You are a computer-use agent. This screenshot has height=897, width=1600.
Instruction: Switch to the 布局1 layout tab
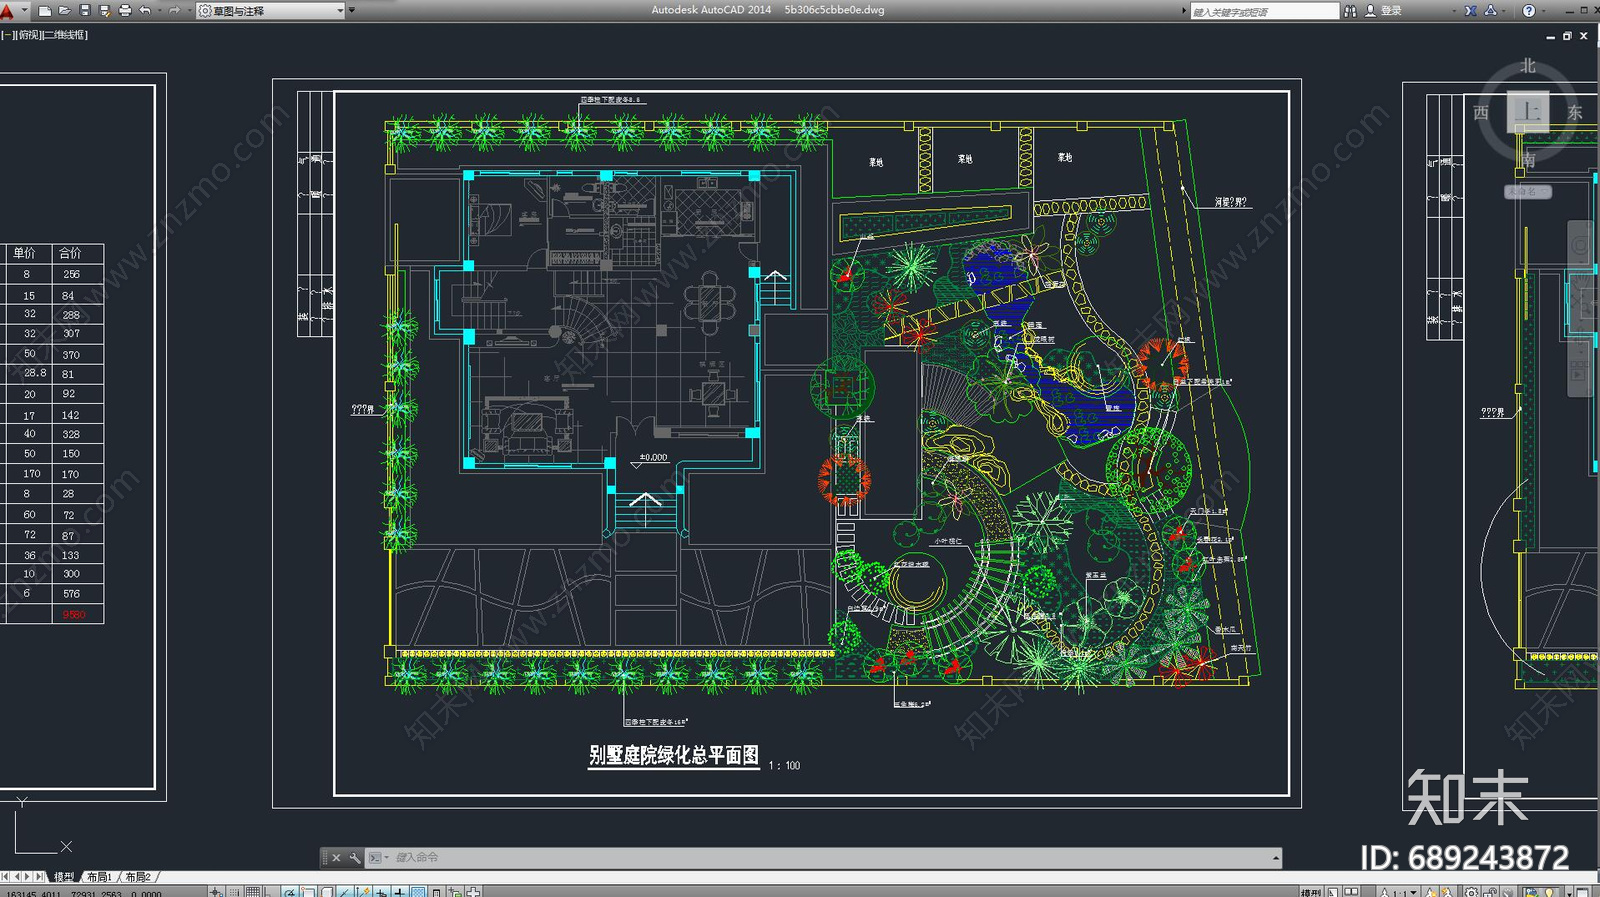99,877
